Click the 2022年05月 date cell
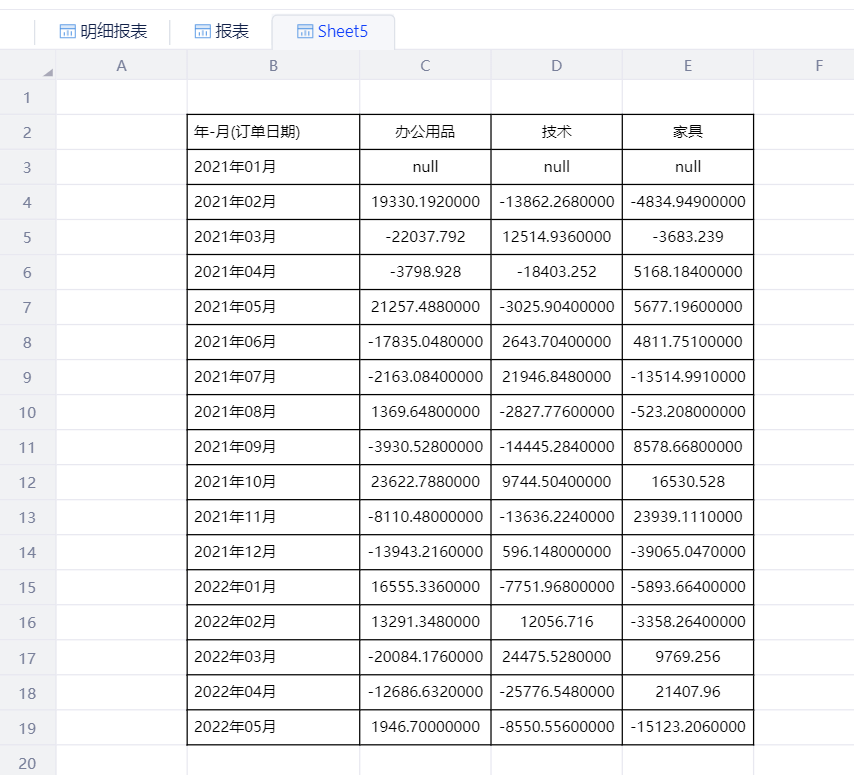The image size is (854, 775). click(x=273, y=727)
